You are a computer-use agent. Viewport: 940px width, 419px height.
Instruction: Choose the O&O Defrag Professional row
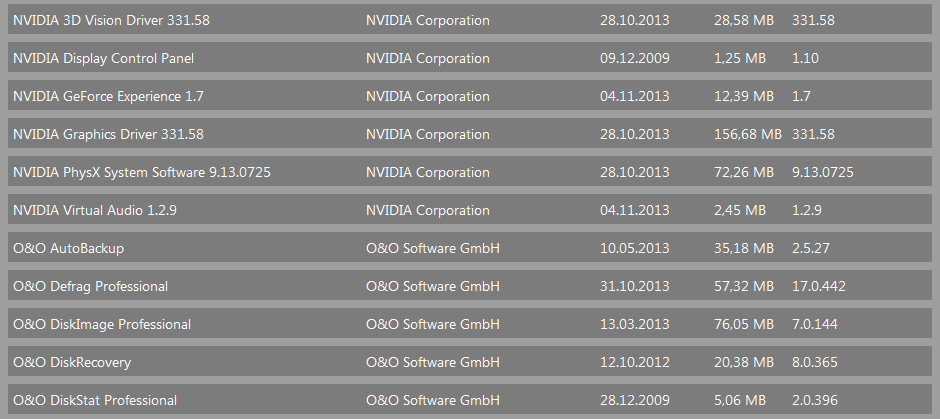tap(90, 286)
